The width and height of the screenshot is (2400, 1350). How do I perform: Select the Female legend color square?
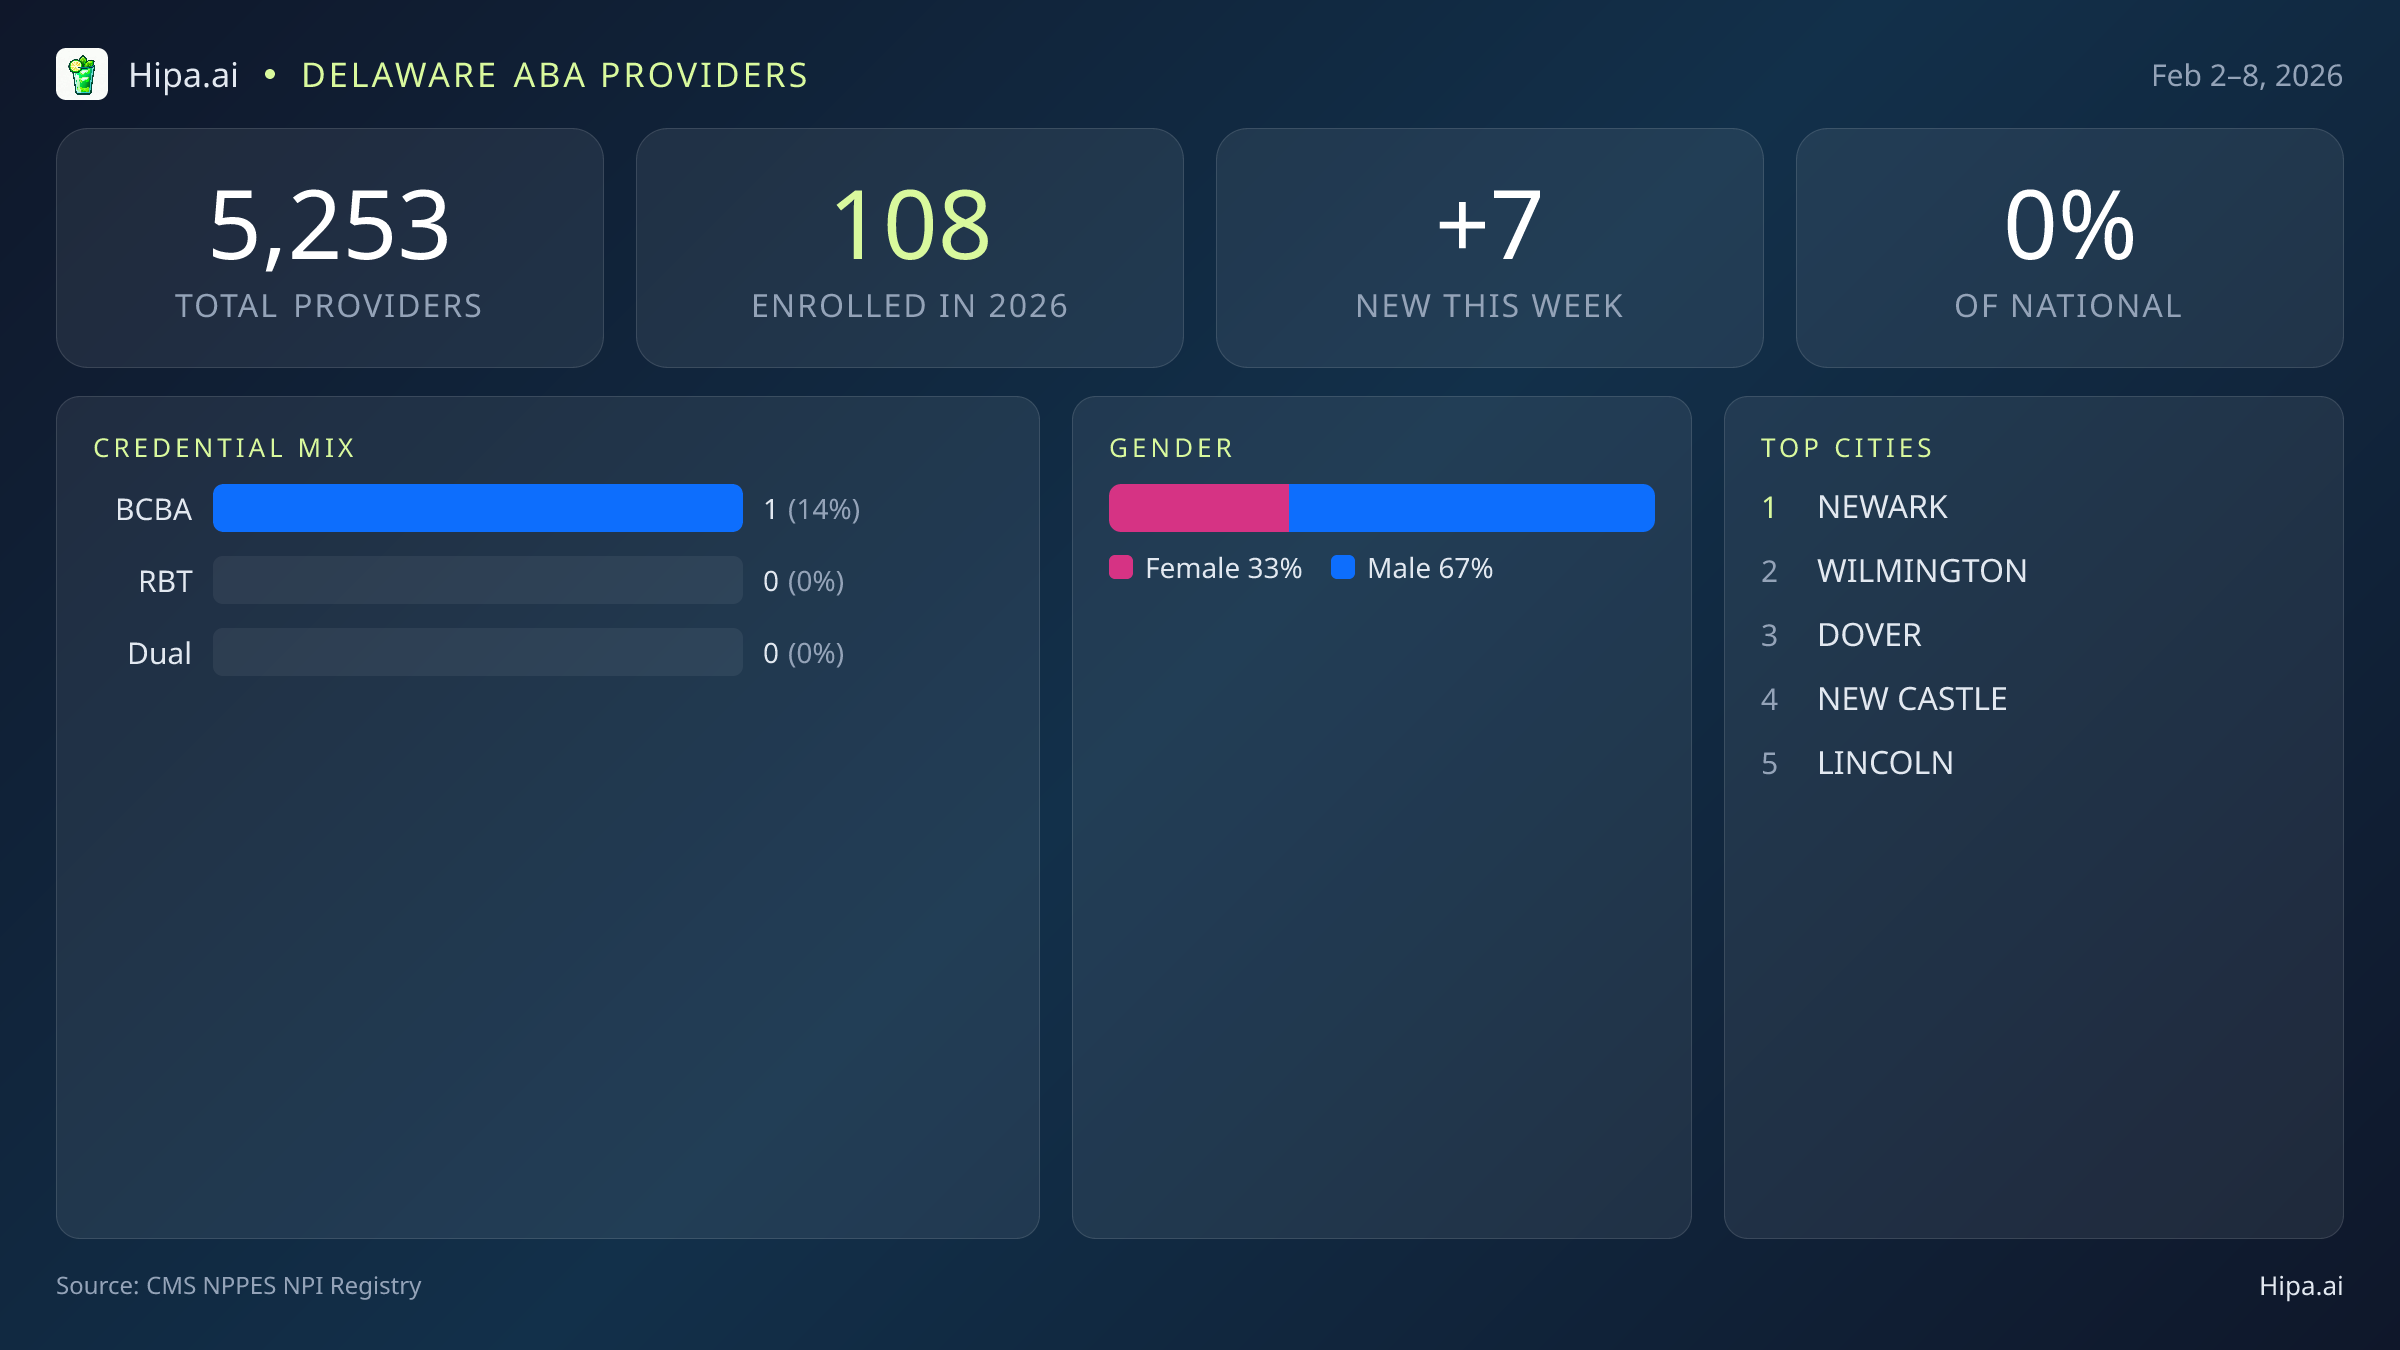point(1121,567)
